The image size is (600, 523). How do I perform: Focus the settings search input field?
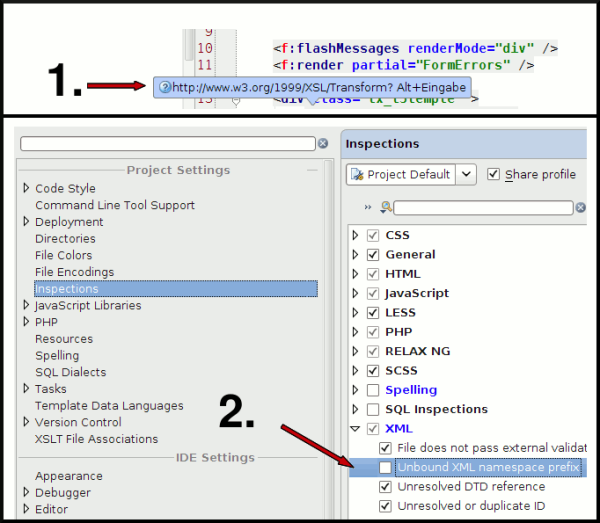pyautogui.click(x=168, y=143)
